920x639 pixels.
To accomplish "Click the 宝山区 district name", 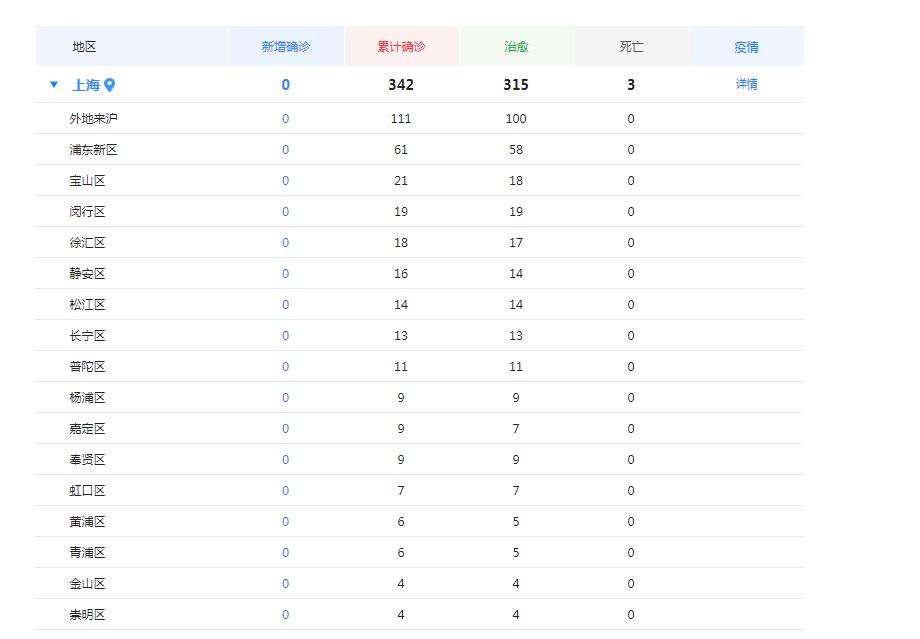I will pos(87,181).
